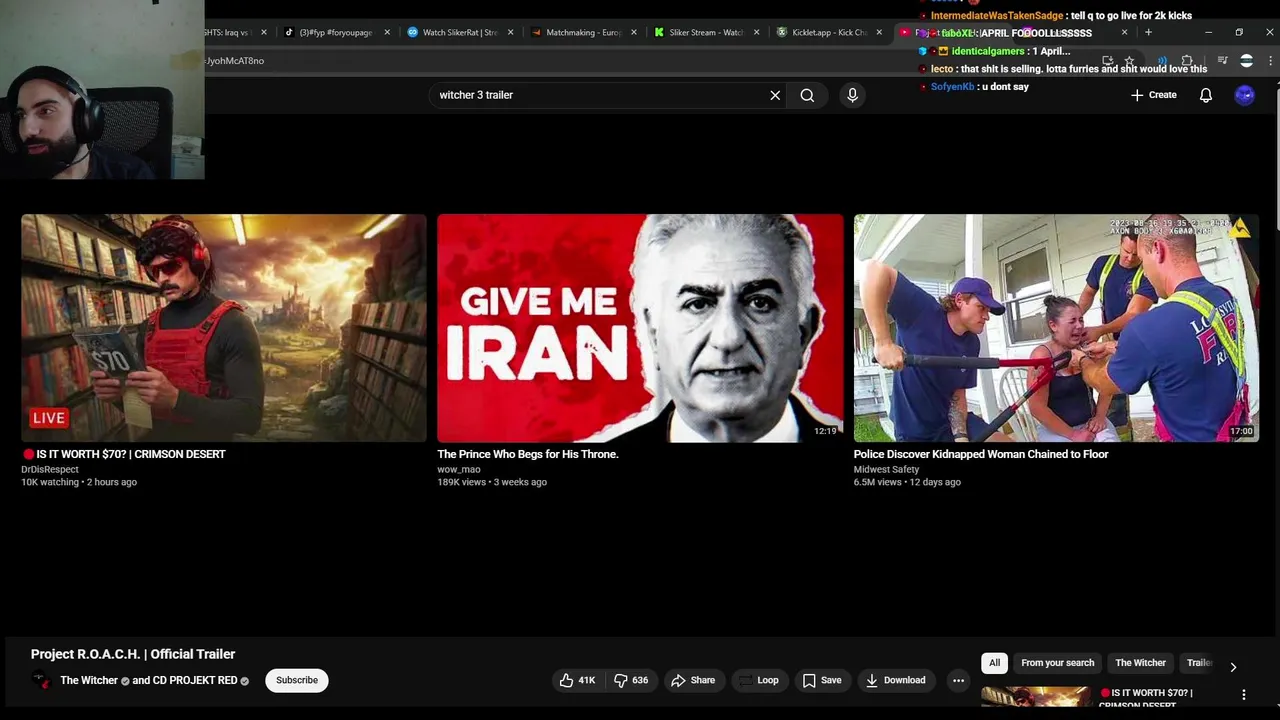
Task: Click the sidebar IS IT WORTH $70 thumbnail
Action: click(1036, 697)
